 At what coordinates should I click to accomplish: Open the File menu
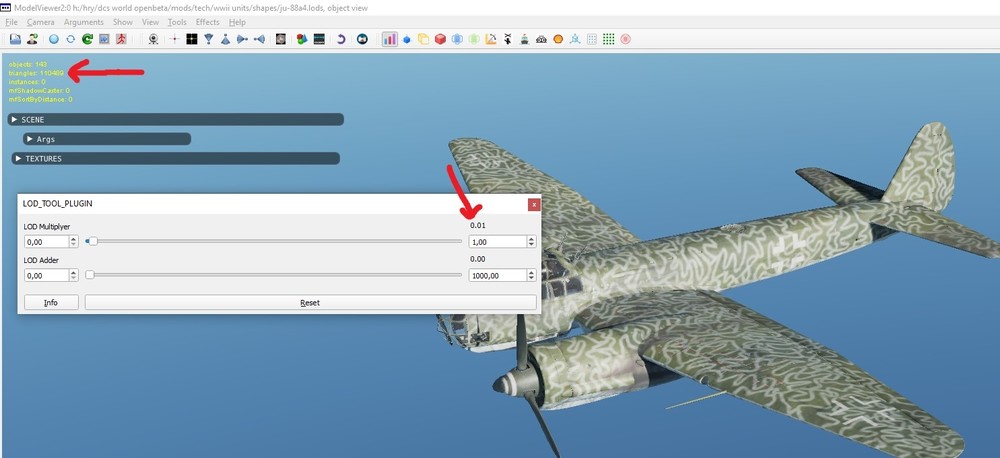[11, 22]
